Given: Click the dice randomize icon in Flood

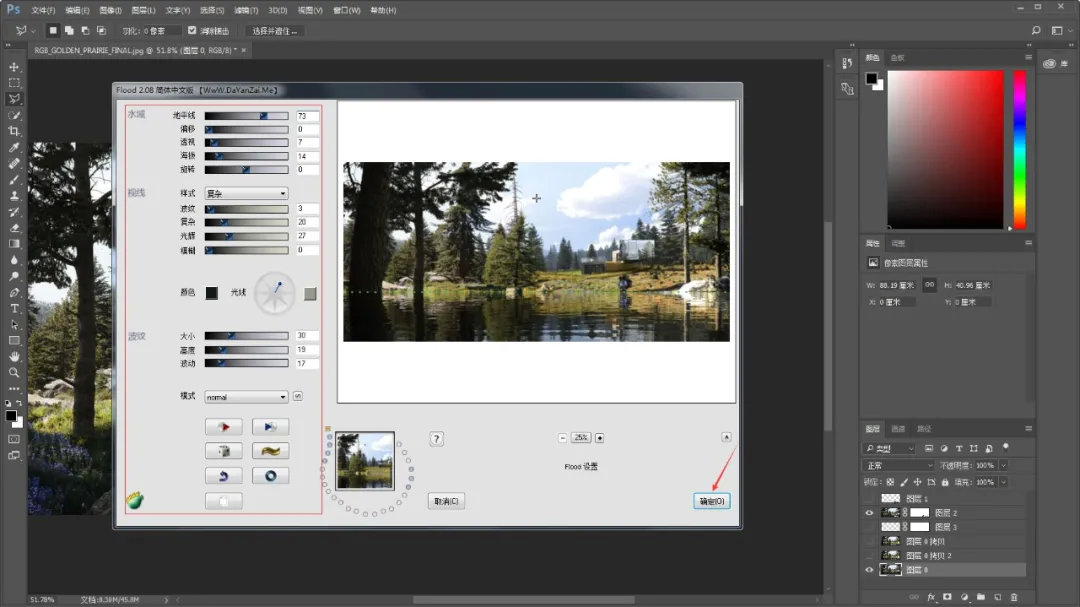Looking at the screenshot, I should click(223, 451).
